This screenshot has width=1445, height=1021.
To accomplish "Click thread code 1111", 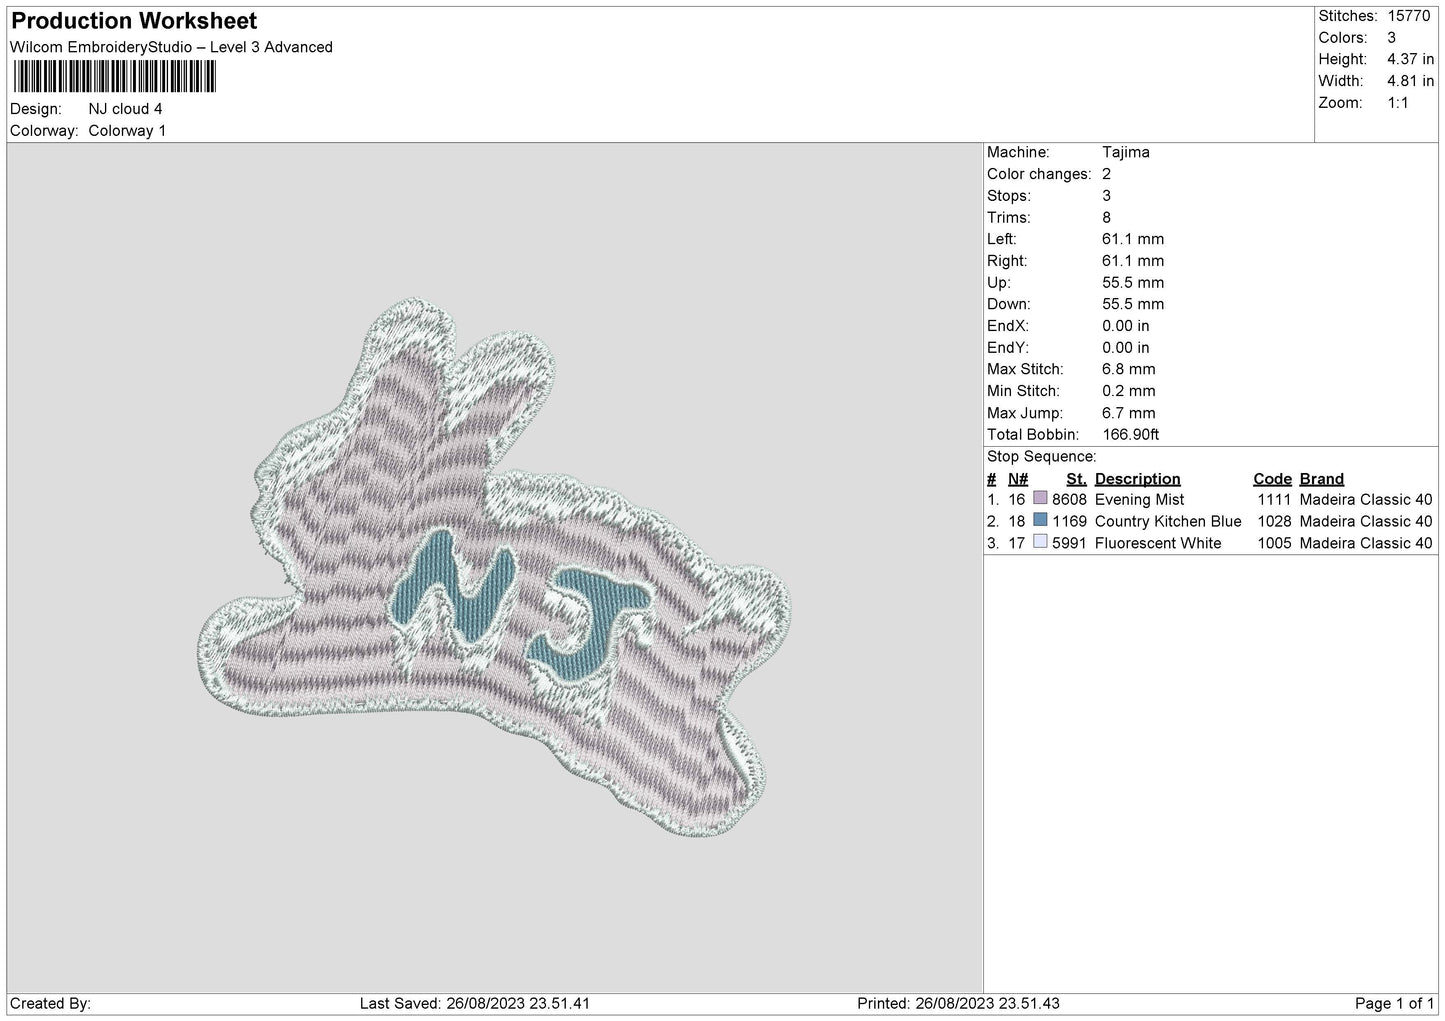I will tap(1274, 500).
